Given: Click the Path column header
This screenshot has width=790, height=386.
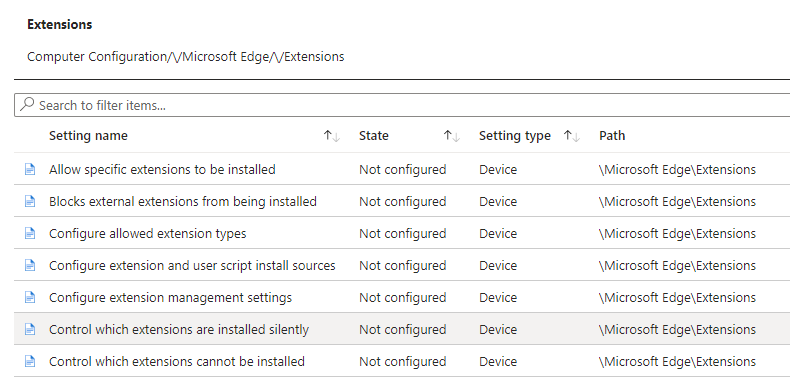Looking at the screenshot, I should [612, 136].
